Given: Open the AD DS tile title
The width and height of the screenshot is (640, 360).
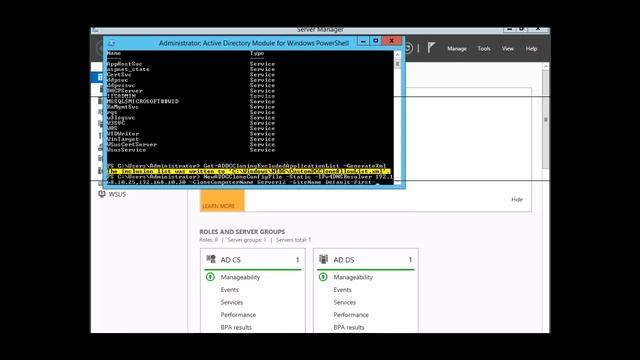Looking at the screenshot, I should point(344,260).
